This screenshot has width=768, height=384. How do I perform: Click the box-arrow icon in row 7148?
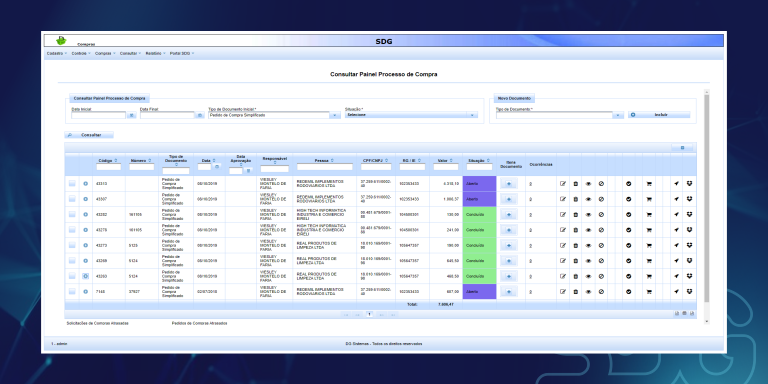(x=690, y=291)
